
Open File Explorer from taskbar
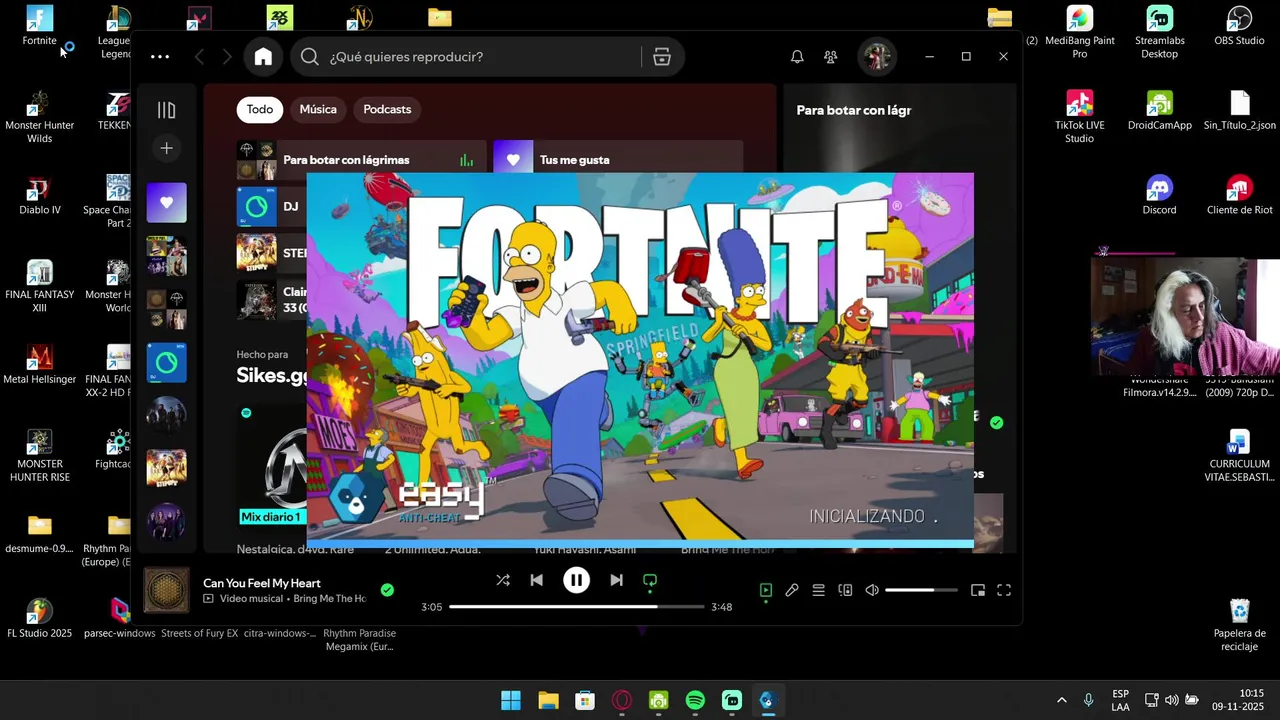[x=548, y=700]
